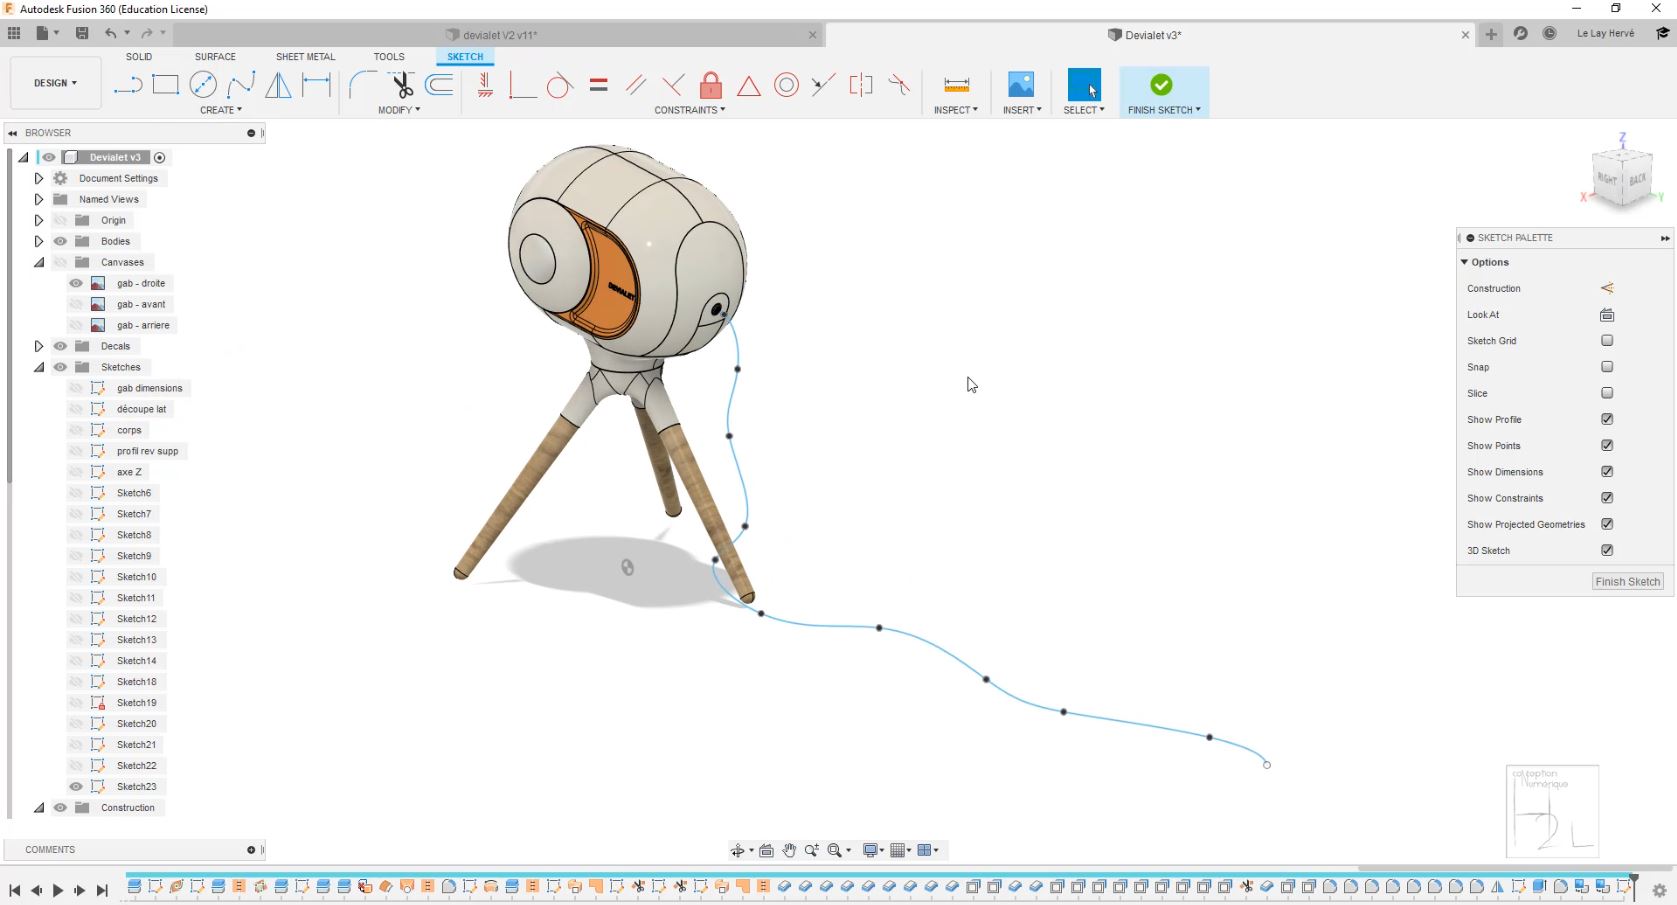Open the INSPECT dropdown menu
Viewport: 1677px width, 905px height.
(956, 110)
